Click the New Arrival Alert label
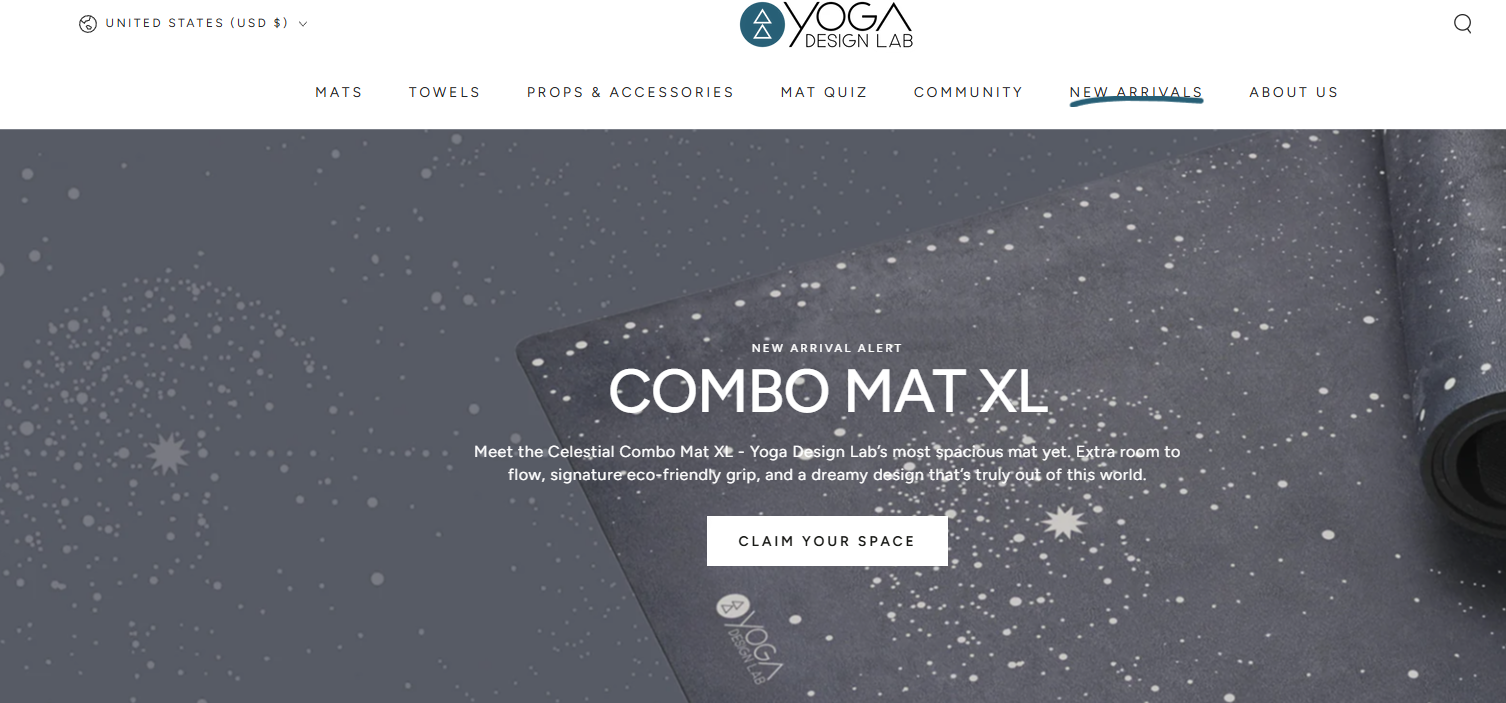Image resolution: width=1506 pixels, height=703 pixels. tap(827, 348)
